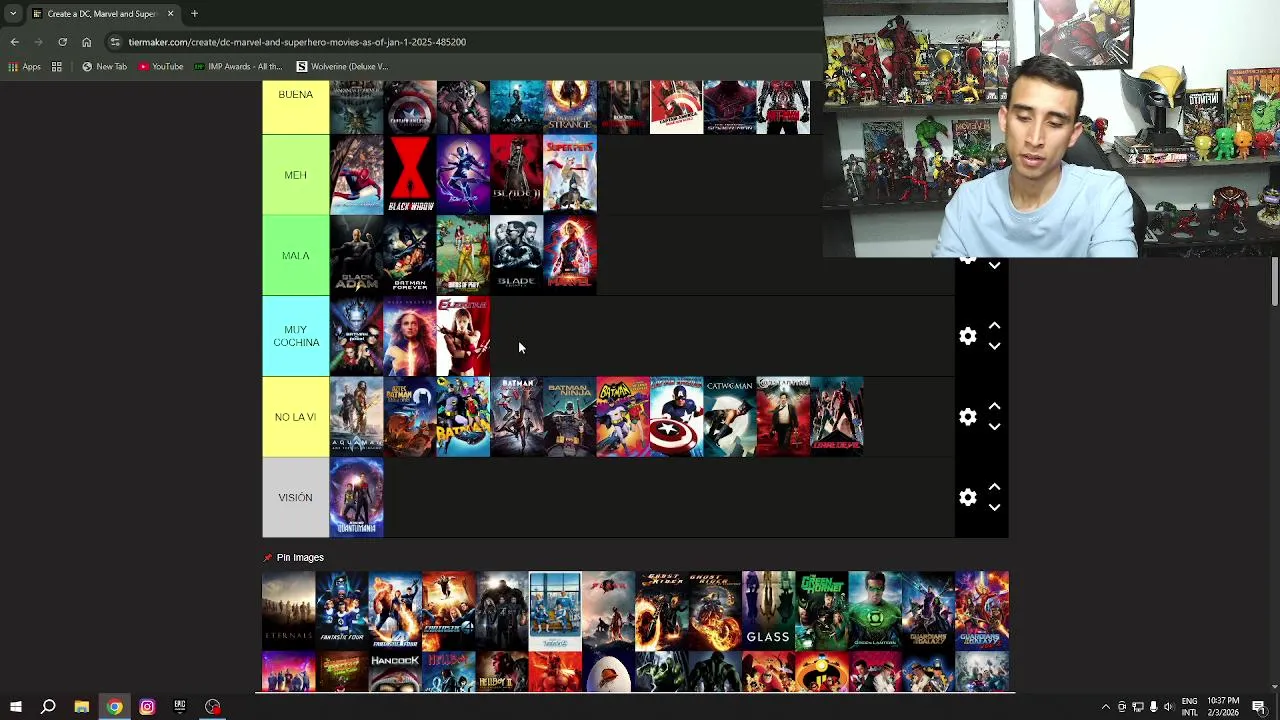Switch to Create a DC, Marvel tab
Viewport: 1280px width, 720px height.
point(102,14)
